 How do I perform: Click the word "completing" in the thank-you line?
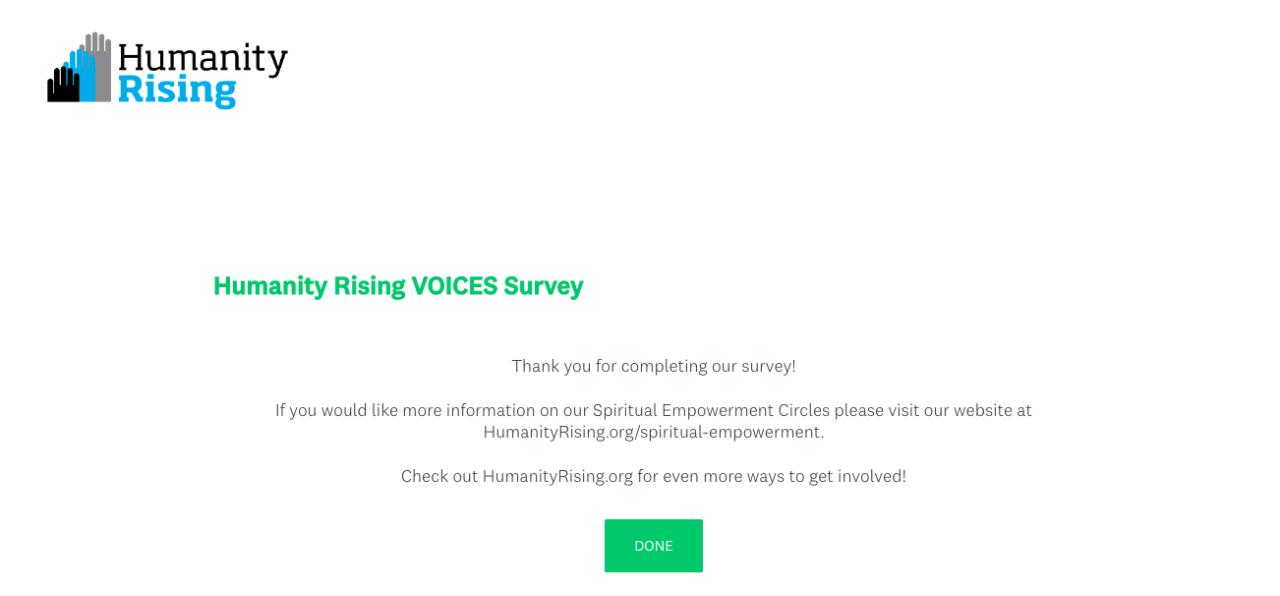pyautogui.click(x=663, y=366)
